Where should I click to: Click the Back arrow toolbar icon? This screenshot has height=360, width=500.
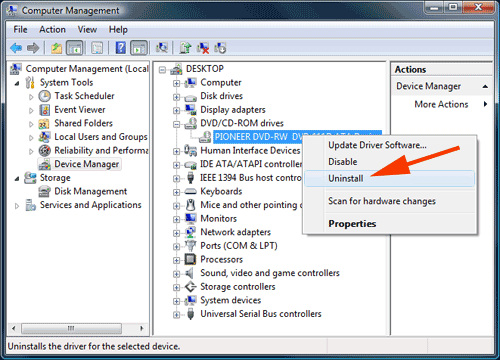coord(16,48)
